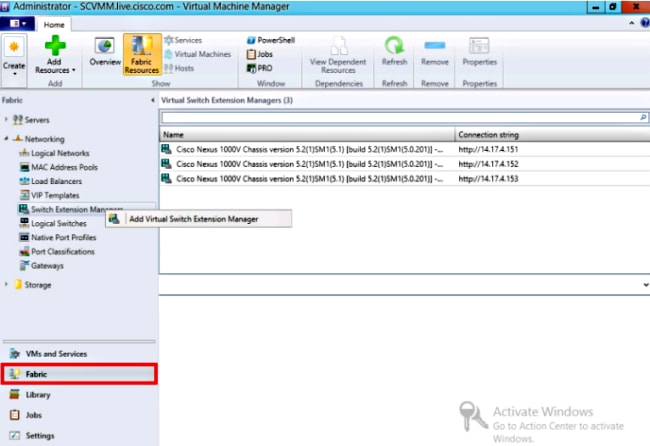The height and width of the screenshot is (446, 650).
Task: Open Native Port Profiles node
Action: tap(58, 238)
